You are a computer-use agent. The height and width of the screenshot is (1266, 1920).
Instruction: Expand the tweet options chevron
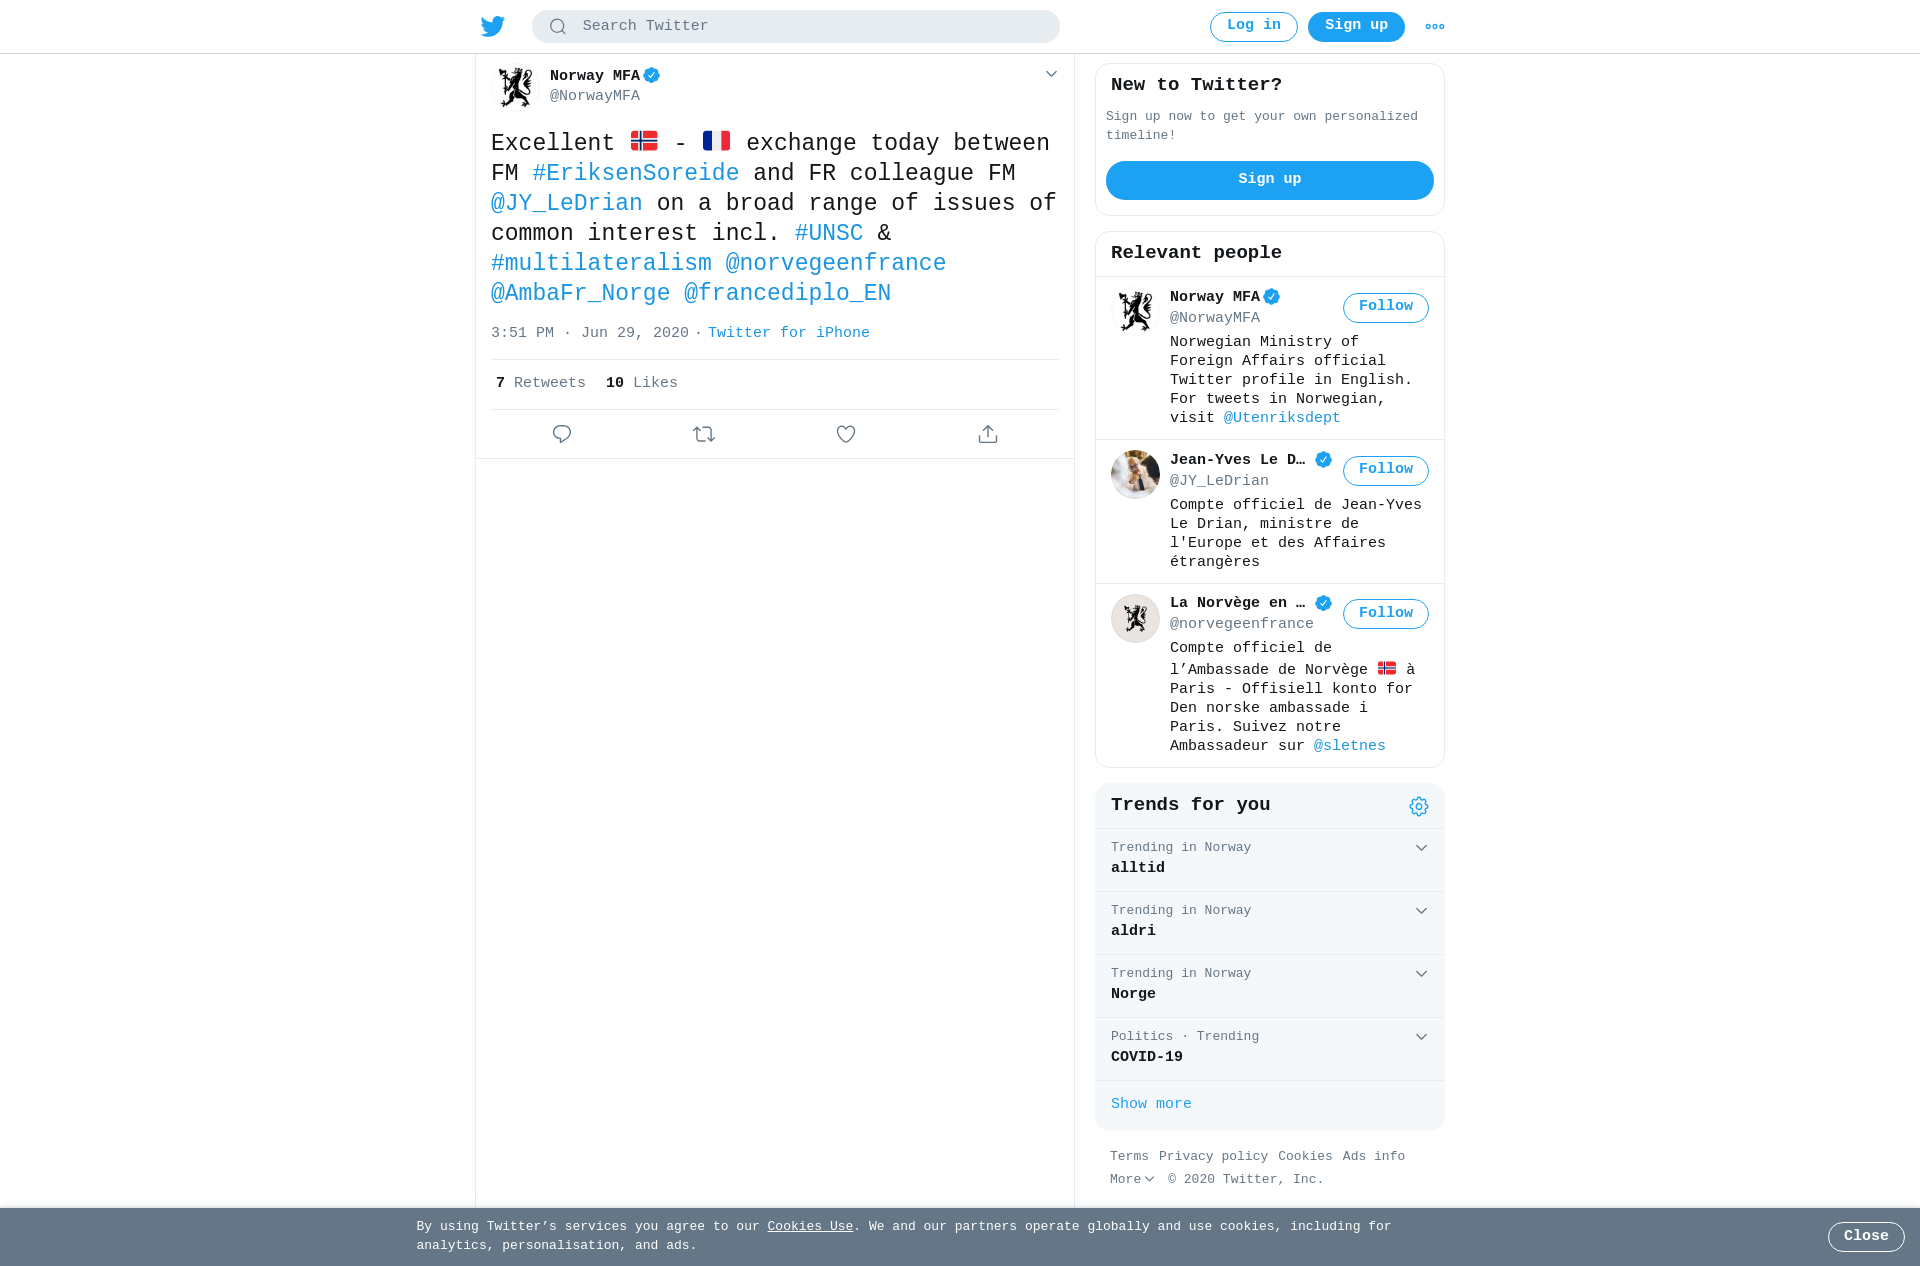[x=1051, y=74]
